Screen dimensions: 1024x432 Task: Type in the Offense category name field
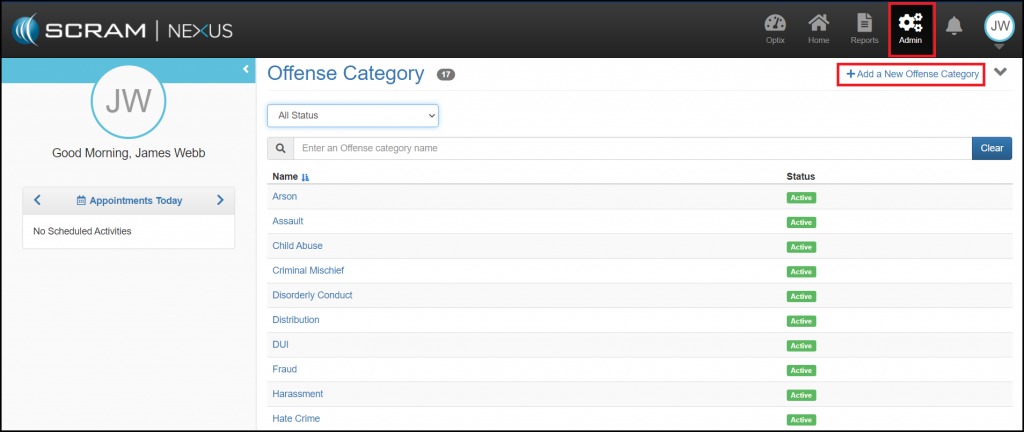631,148
